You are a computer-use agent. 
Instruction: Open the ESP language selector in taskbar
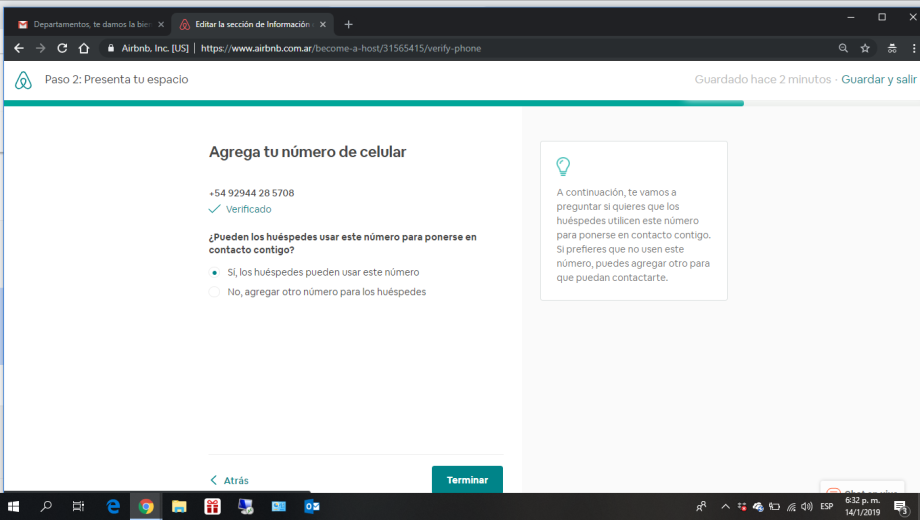826,507
